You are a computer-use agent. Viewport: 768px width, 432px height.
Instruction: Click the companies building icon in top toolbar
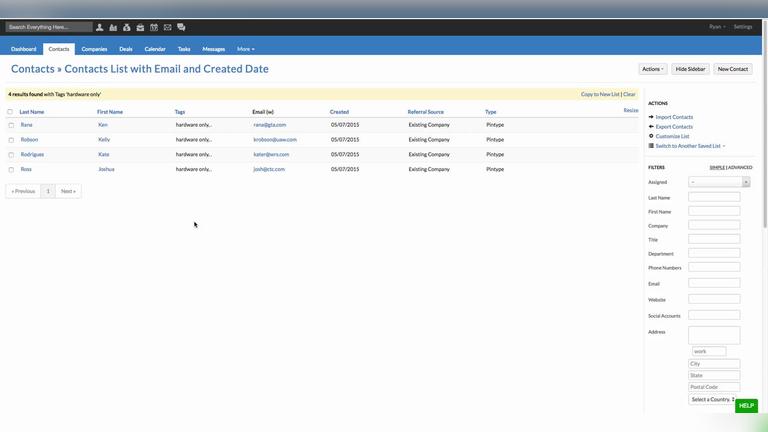(113, 27)
